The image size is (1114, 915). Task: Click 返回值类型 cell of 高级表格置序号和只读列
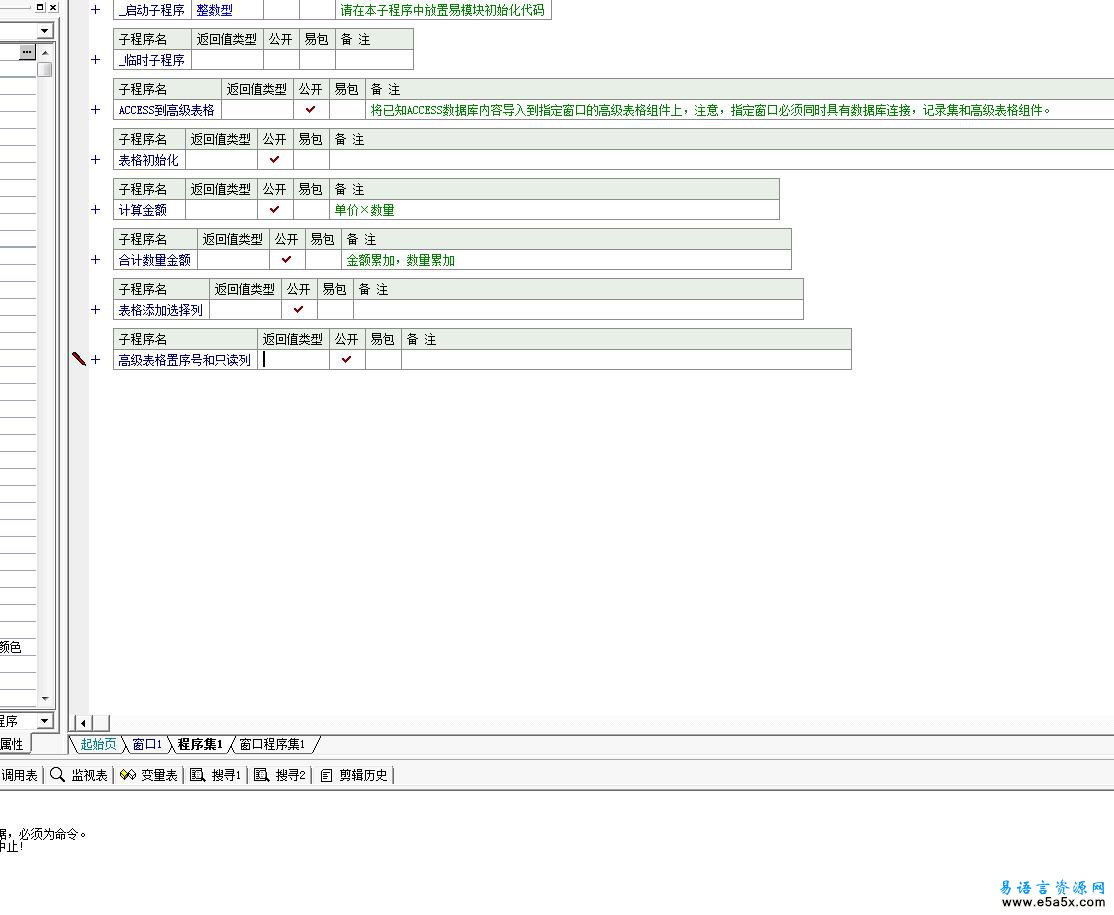pyautogui.click(x=293, y=359)
